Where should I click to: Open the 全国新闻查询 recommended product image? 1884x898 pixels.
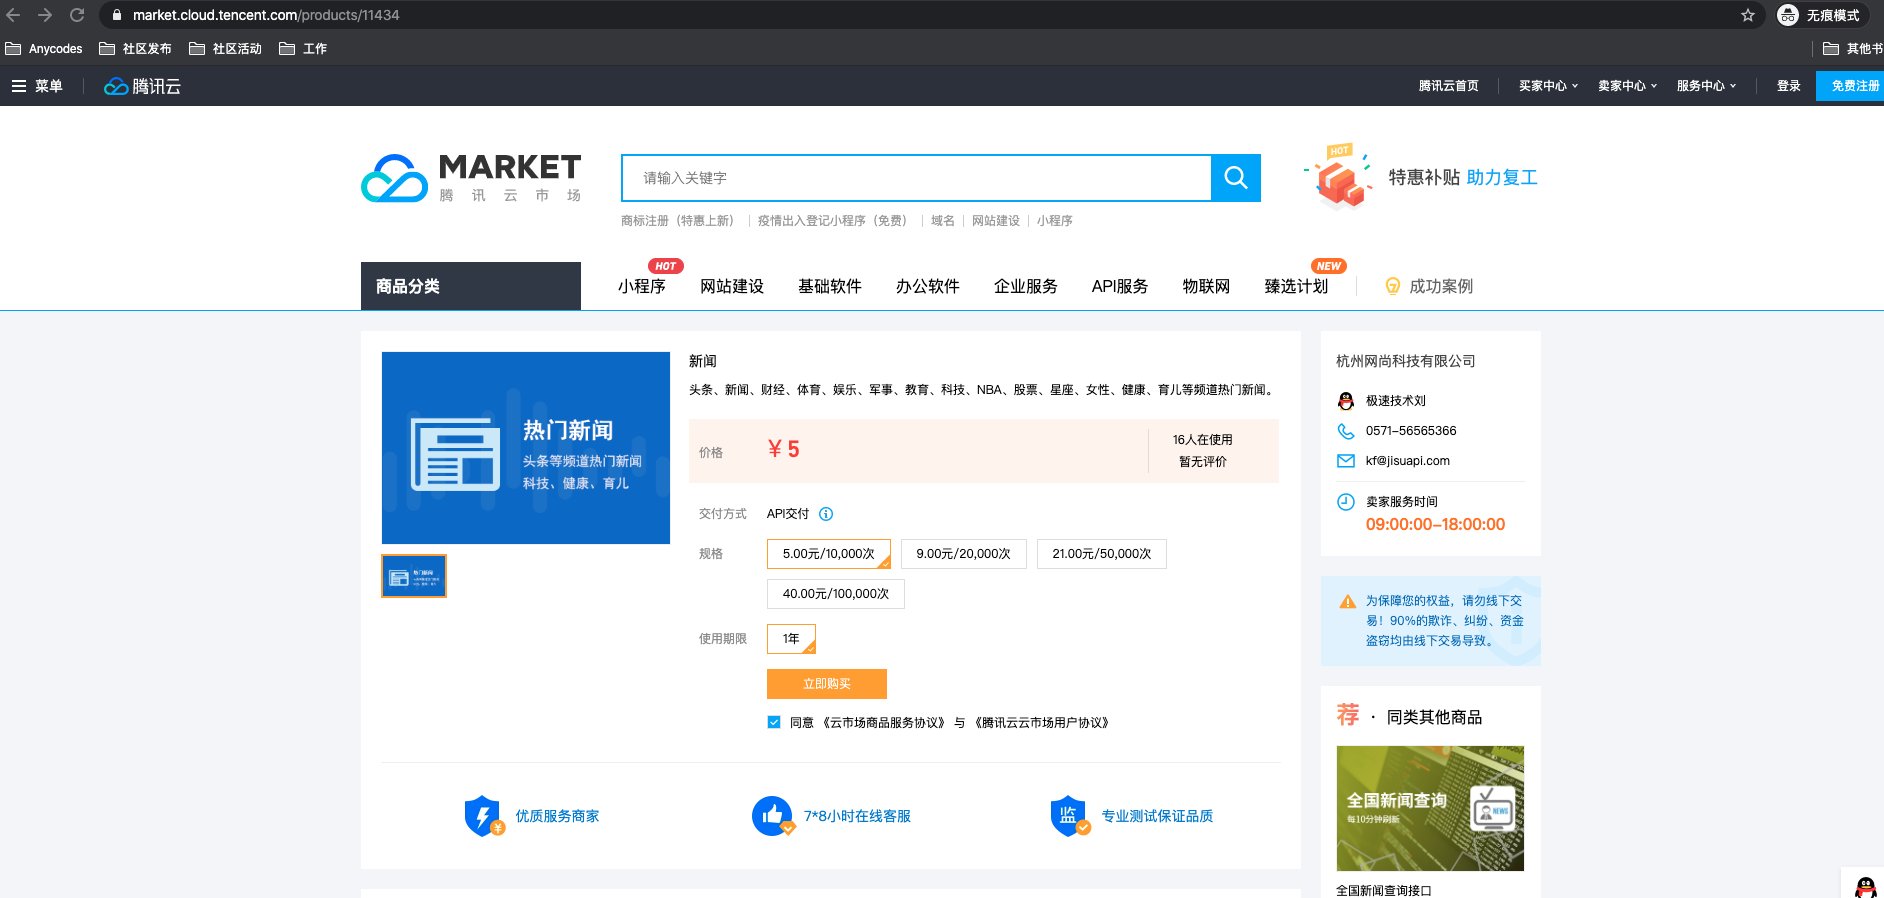1430,808
